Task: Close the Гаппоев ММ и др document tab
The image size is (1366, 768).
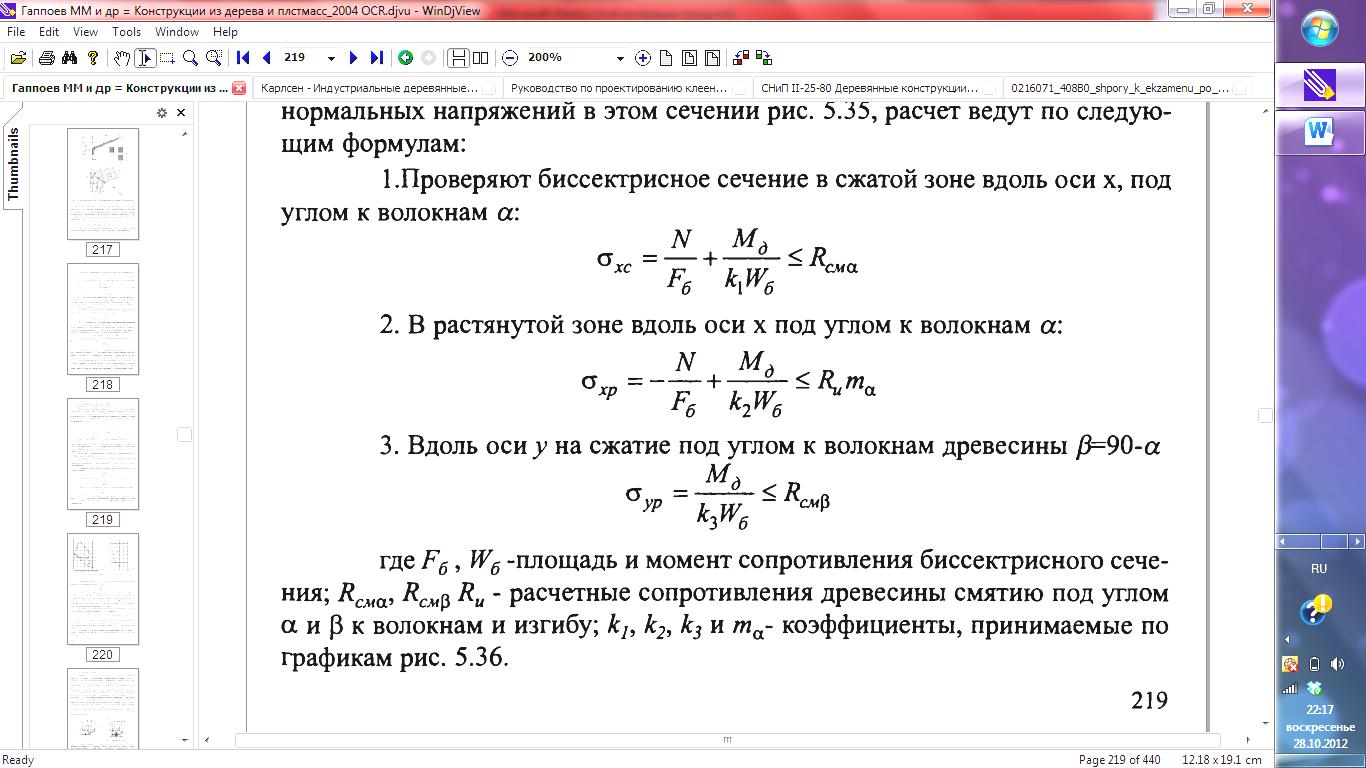Action: click(239, 88)
